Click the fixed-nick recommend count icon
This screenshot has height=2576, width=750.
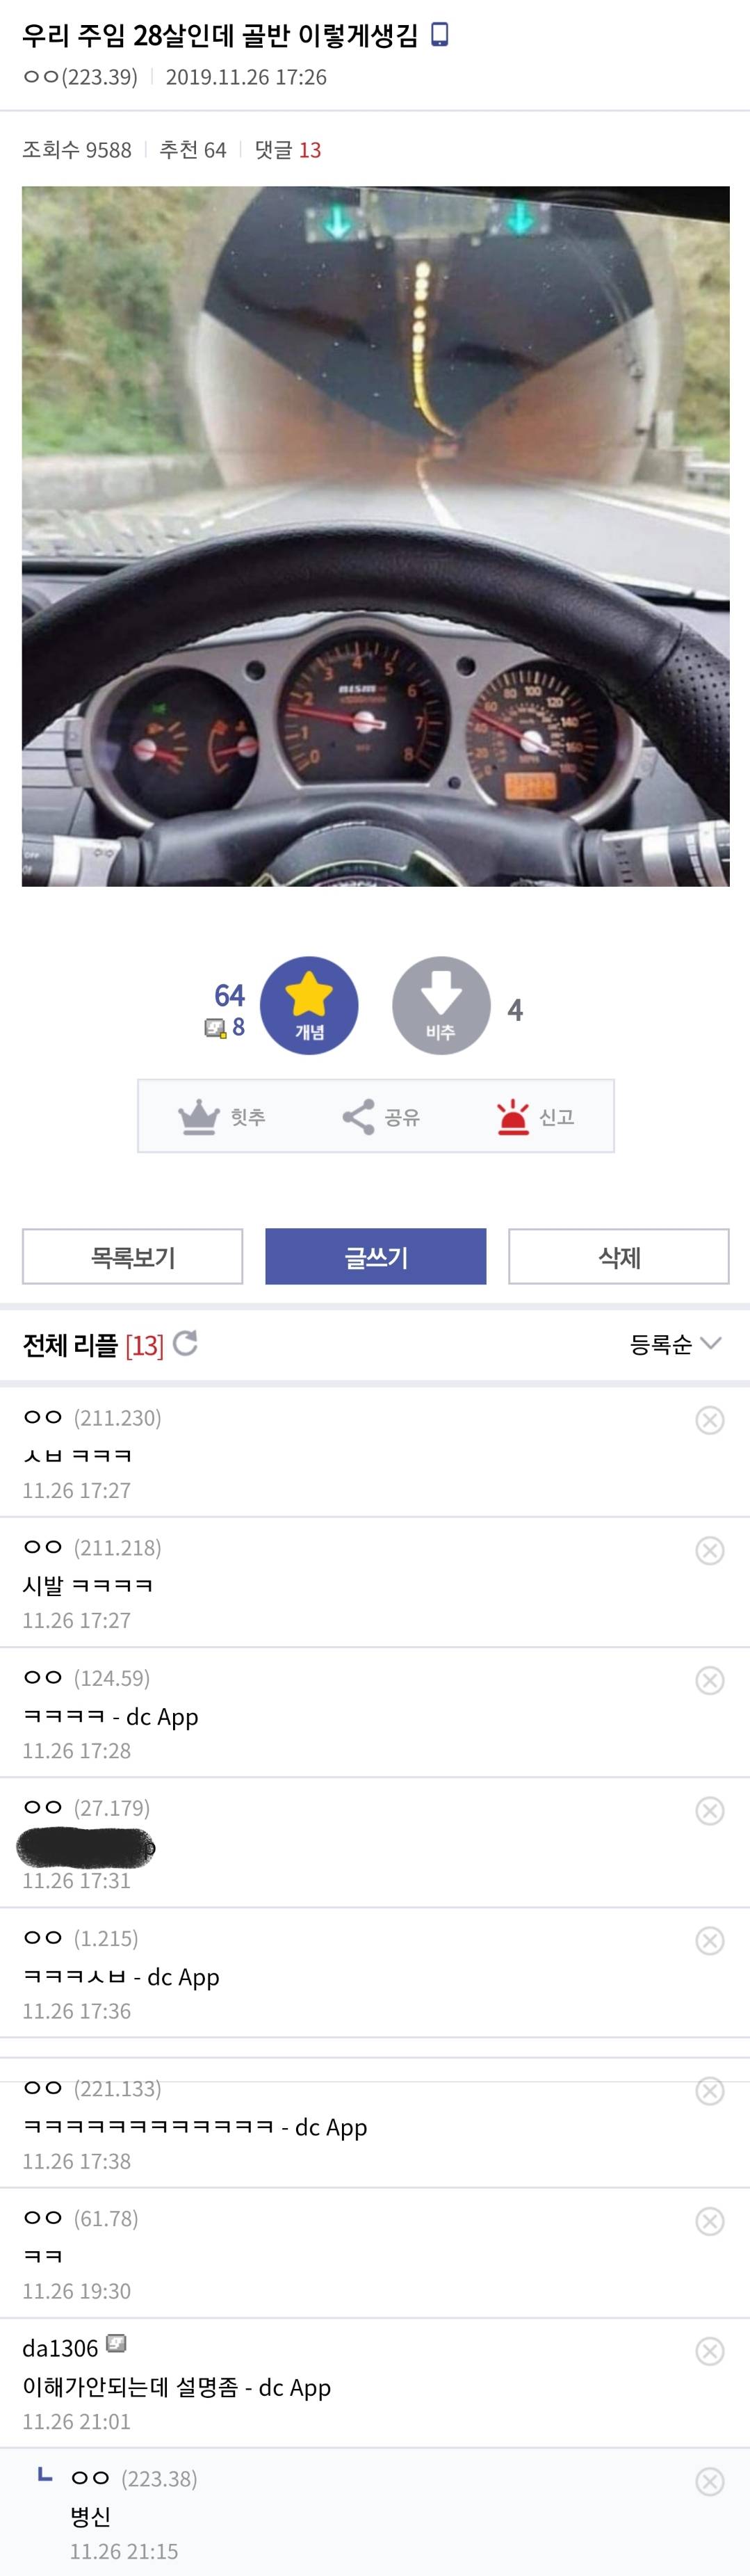coord(215,1028)
